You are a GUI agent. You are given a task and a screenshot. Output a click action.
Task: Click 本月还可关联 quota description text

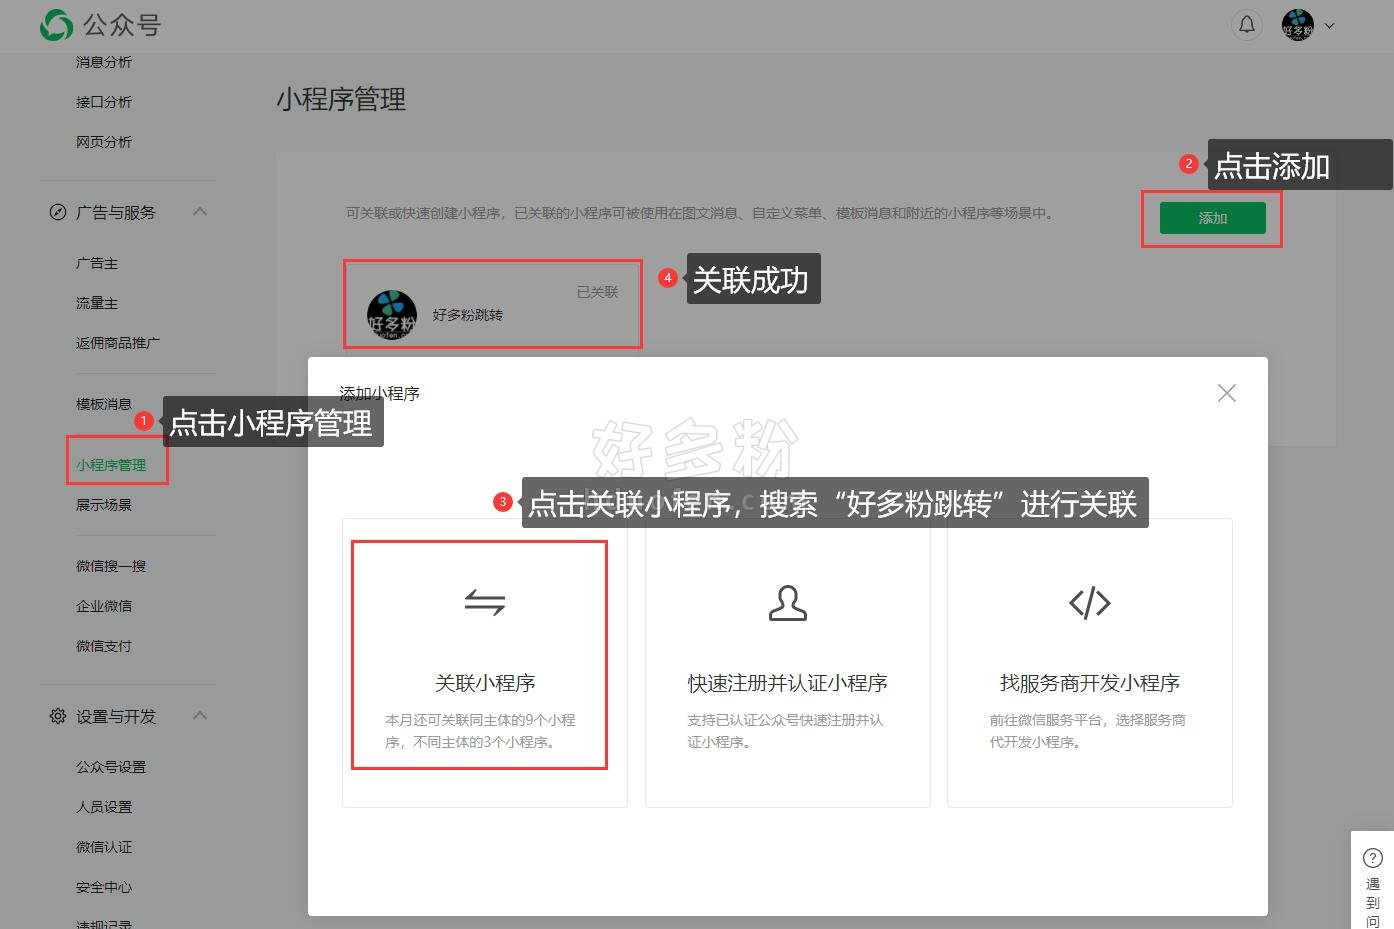481,731
